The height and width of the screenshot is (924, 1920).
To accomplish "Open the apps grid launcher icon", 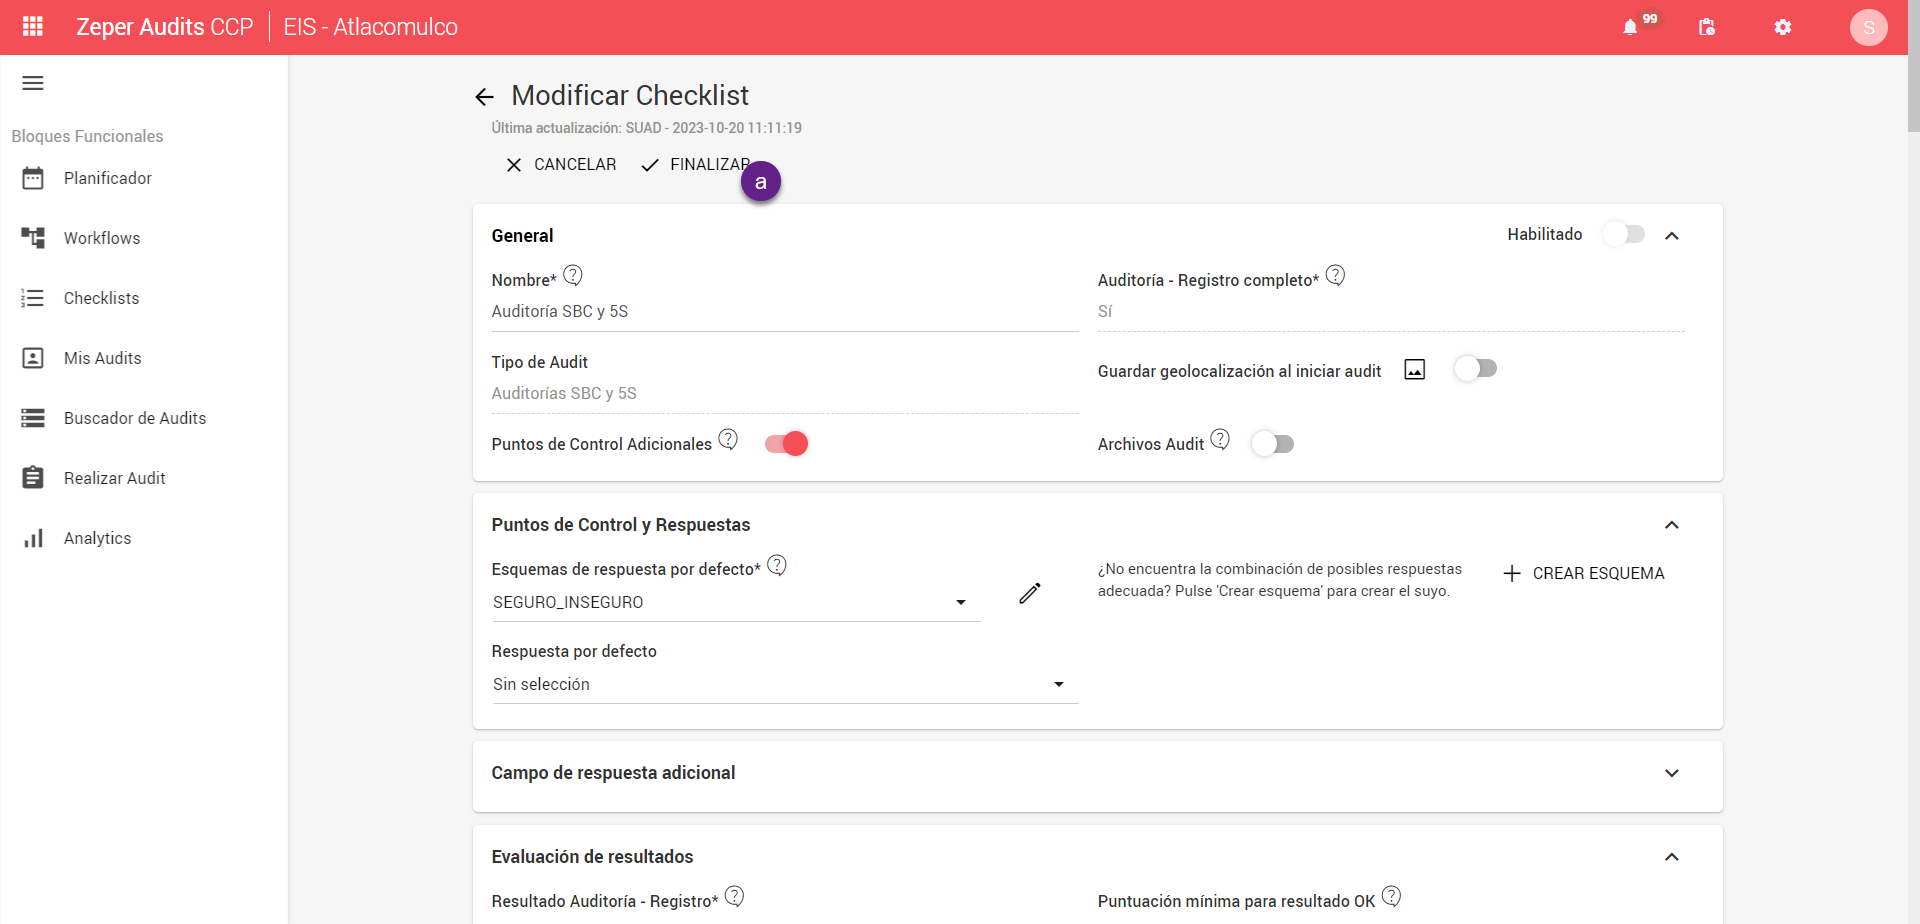I will [x=33, y=27].
